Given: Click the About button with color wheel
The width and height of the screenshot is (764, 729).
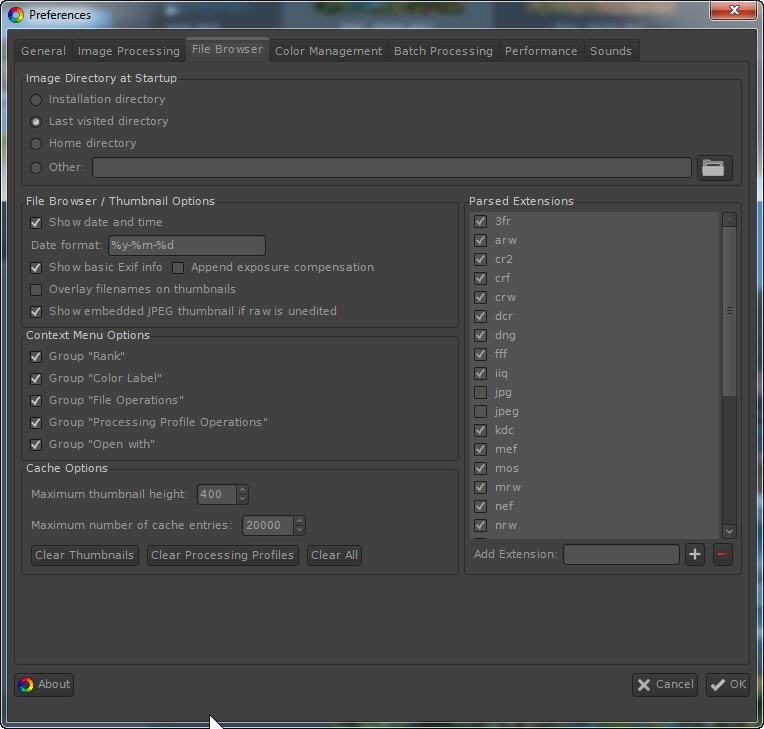Looking at the screenshot, I should (44, 685).
